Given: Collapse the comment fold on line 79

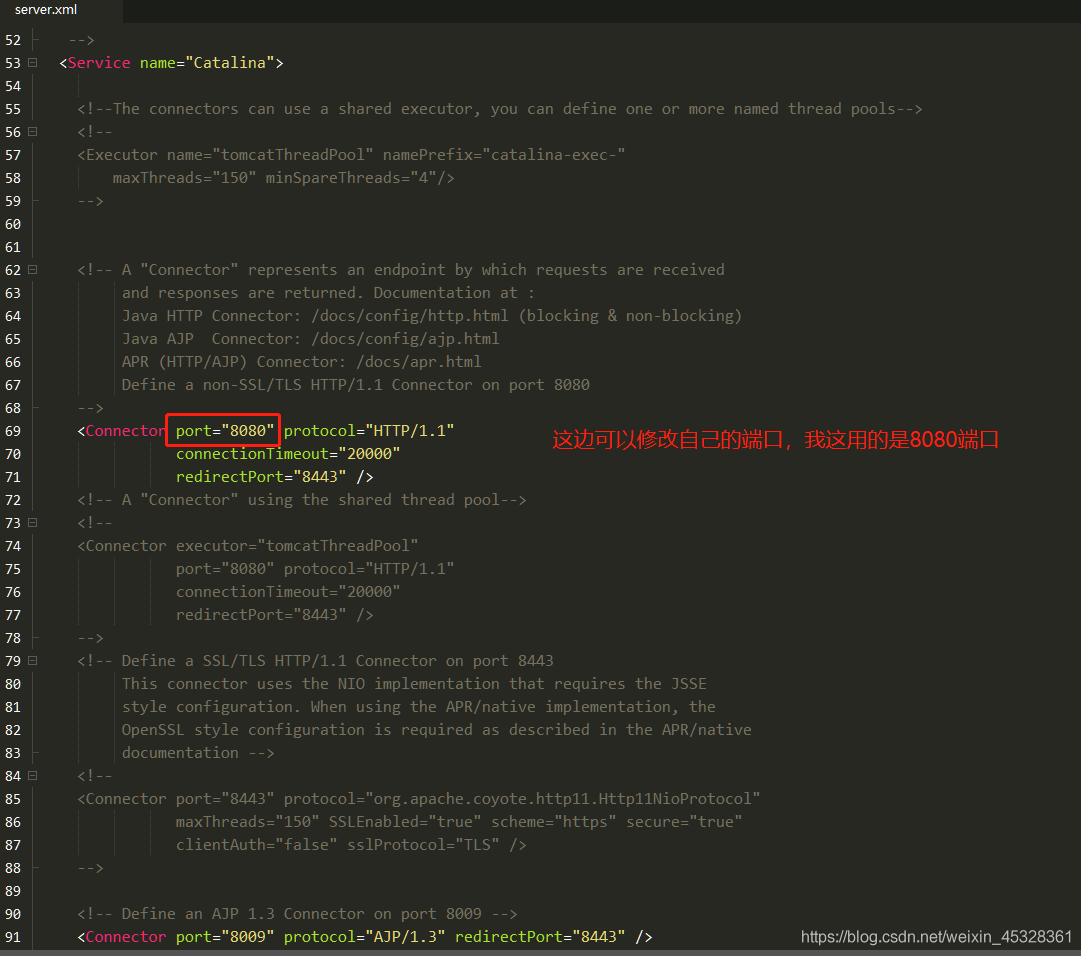Looking at the screenshot, I should click(32, 660).
